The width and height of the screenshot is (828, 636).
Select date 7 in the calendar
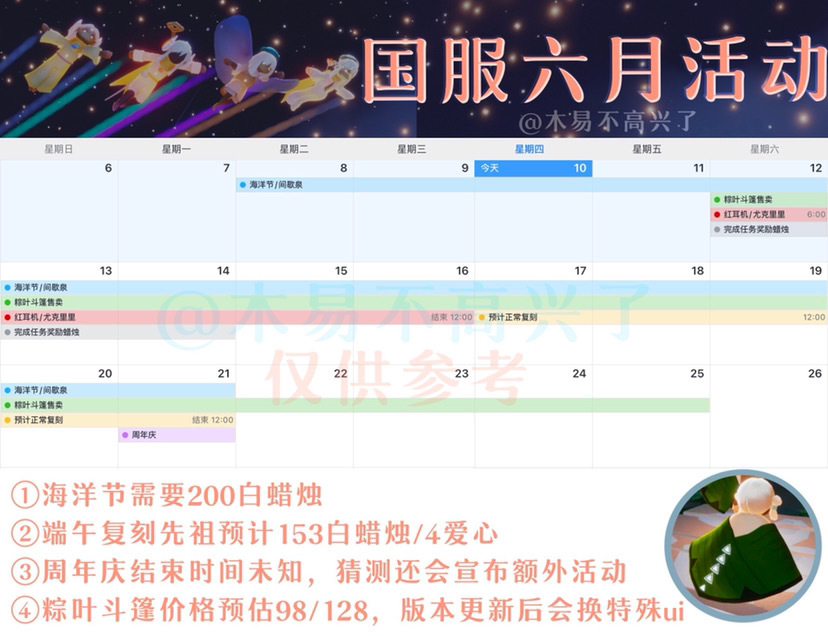(227, 168)
